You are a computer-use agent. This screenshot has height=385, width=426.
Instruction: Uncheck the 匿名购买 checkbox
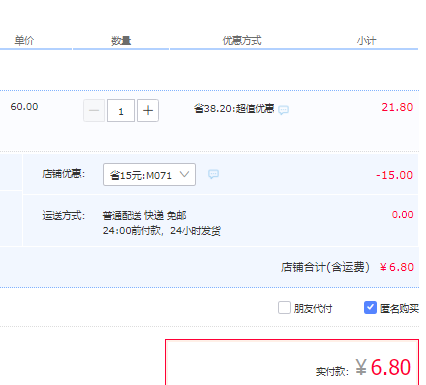370,308
